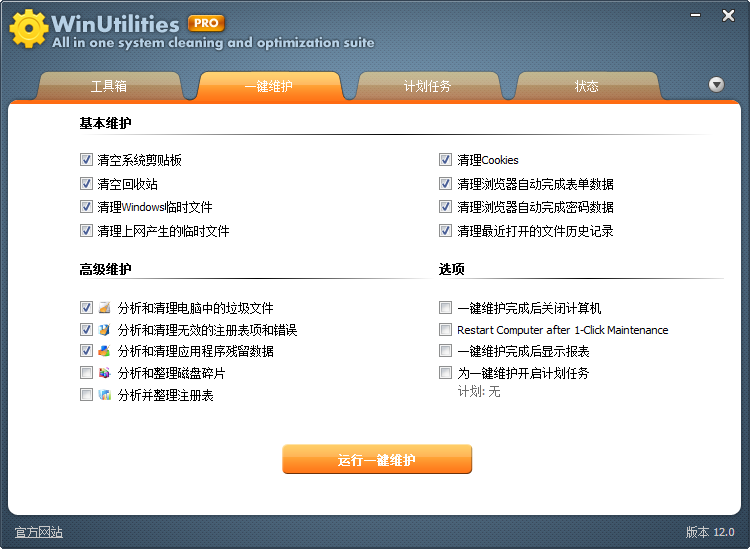Click the WinUtilities gear logo icon
The image size is (750, 549).
pyautogui.click(x=28, y=28)
